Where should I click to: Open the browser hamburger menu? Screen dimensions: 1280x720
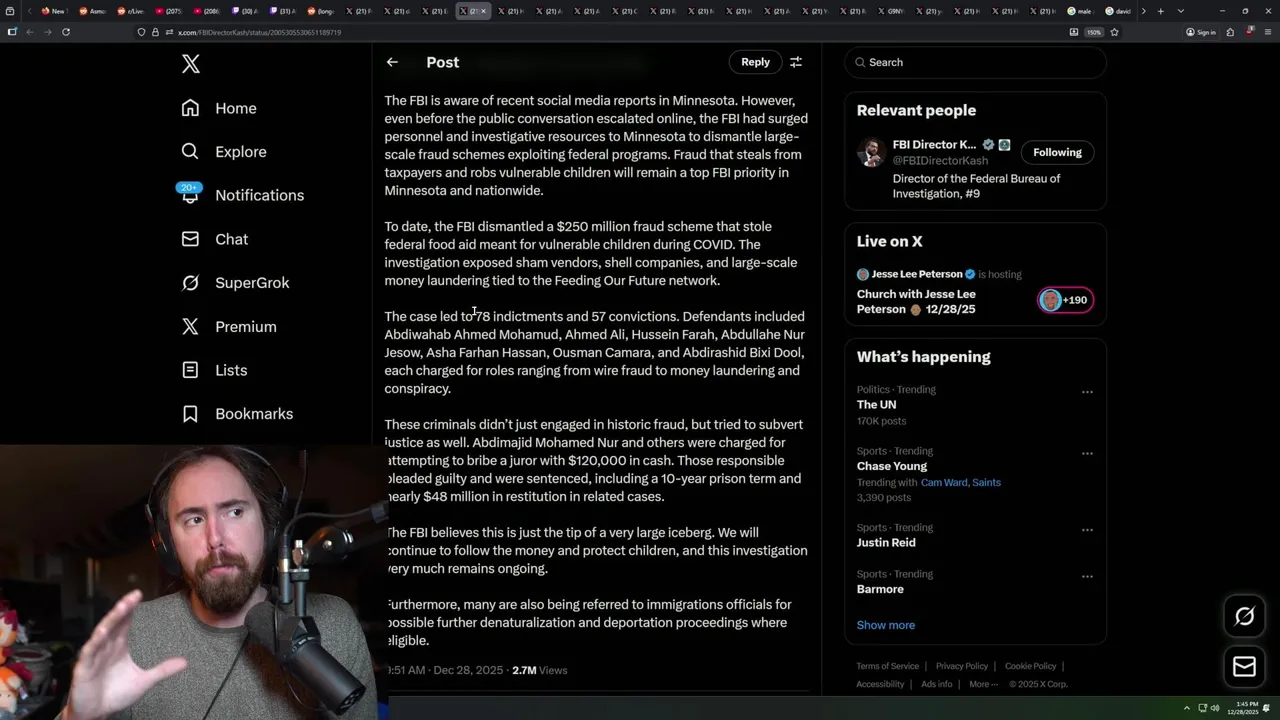(1267, 32)
